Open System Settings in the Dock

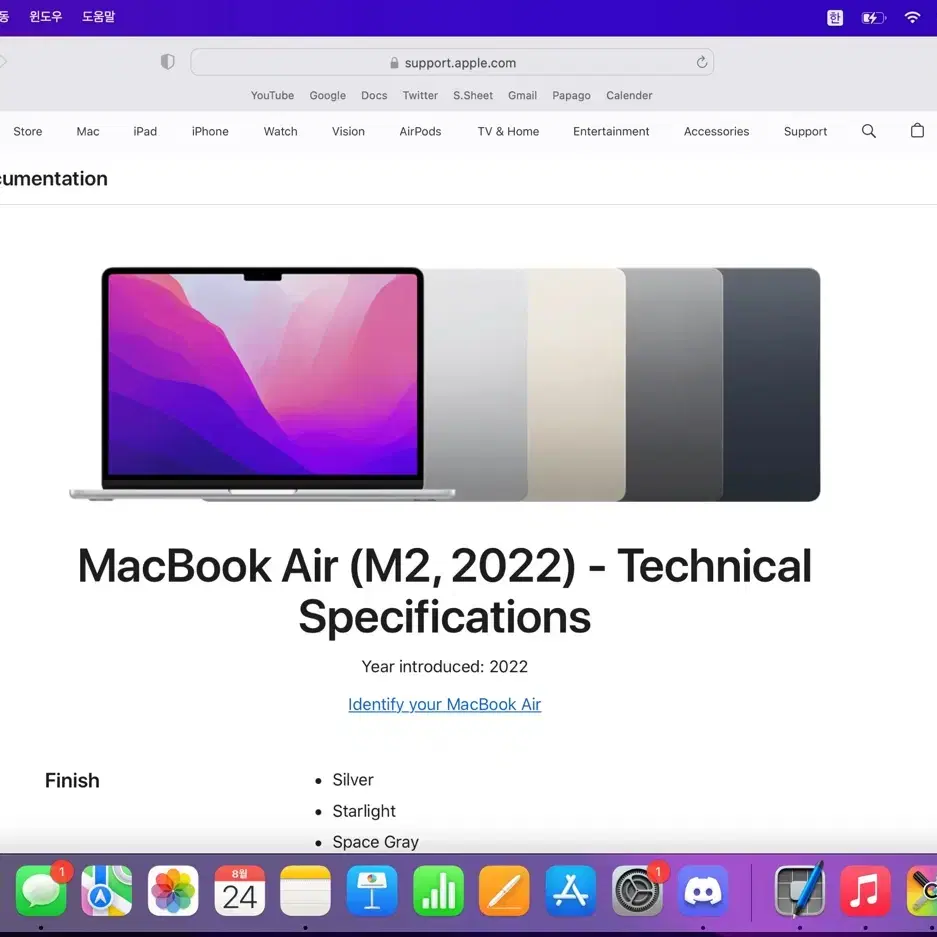click(x=637, y=890)
